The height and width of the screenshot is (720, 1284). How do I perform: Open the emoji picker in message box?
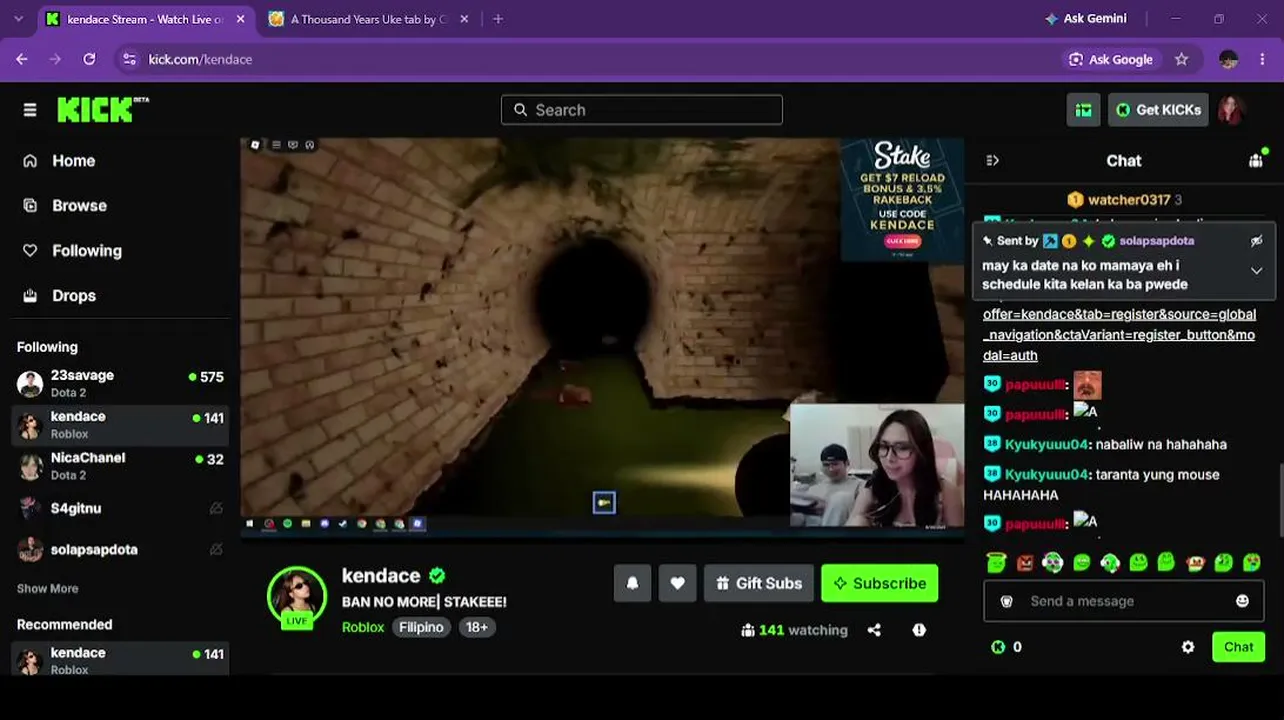(1242, 601)
